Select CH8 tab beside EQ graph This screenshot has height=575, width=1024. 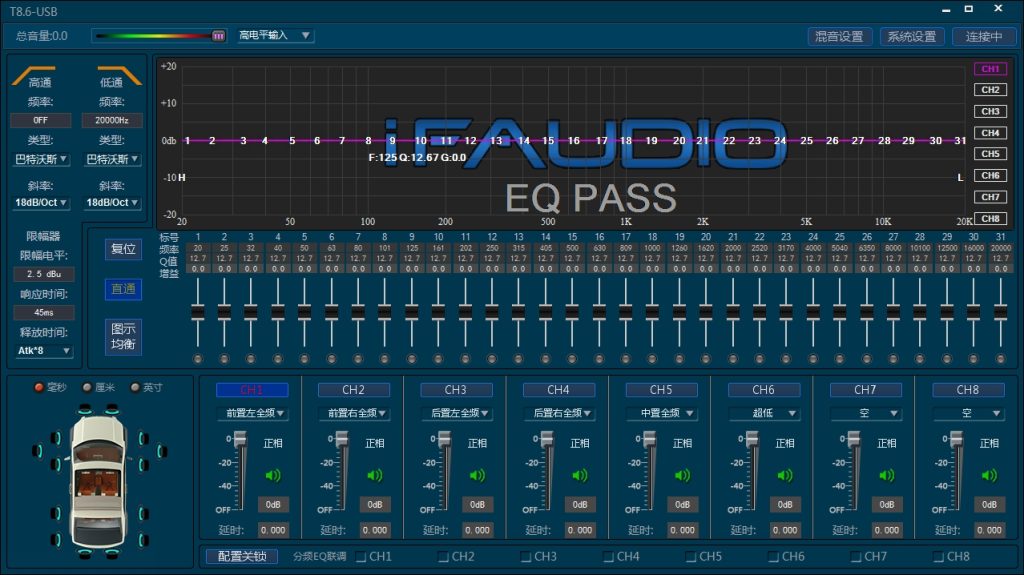tap(990, 218)
